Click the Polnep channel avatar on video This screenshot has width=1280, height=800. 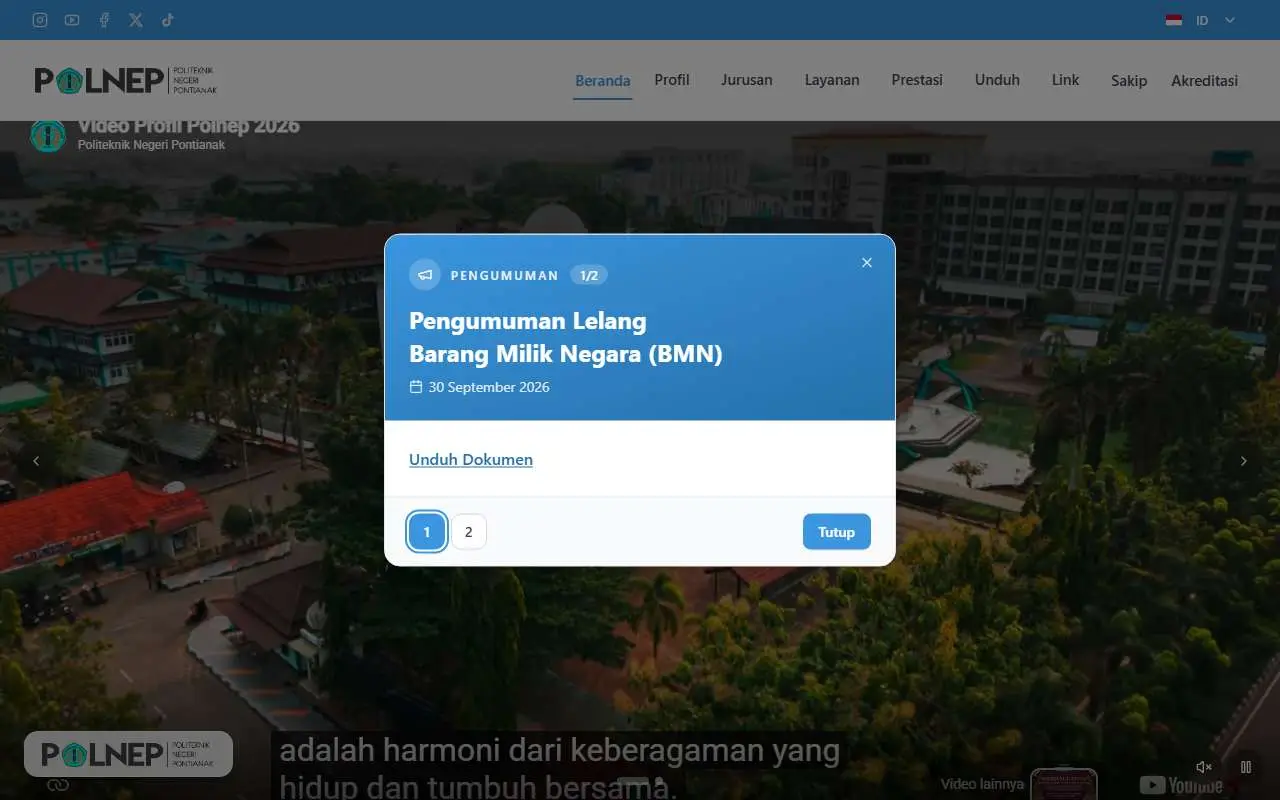pyautogui.click(x=47, y=135)
